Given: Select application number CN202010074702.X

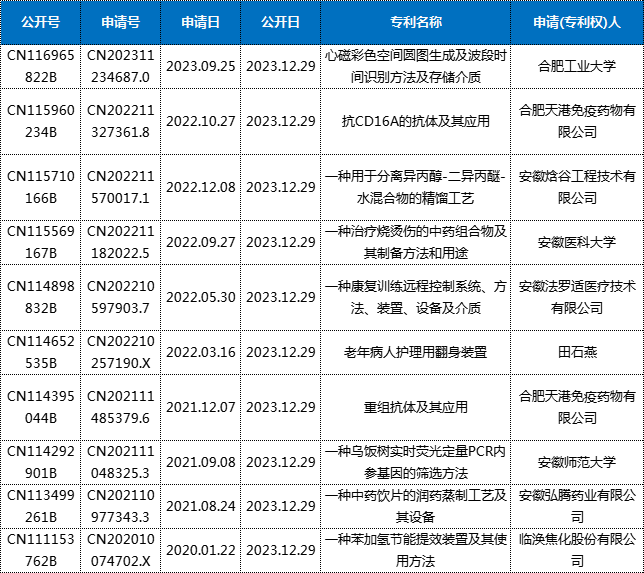Looking at the screenshot, I should pyautogui.click(x=120, y=550).
